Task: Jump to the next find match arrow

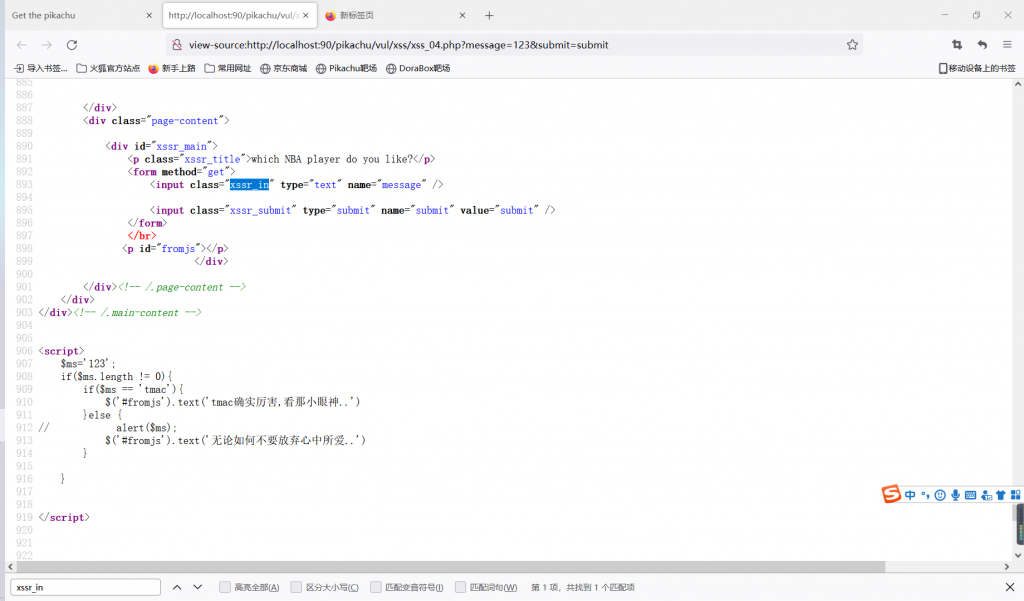Action: (198, 587)
